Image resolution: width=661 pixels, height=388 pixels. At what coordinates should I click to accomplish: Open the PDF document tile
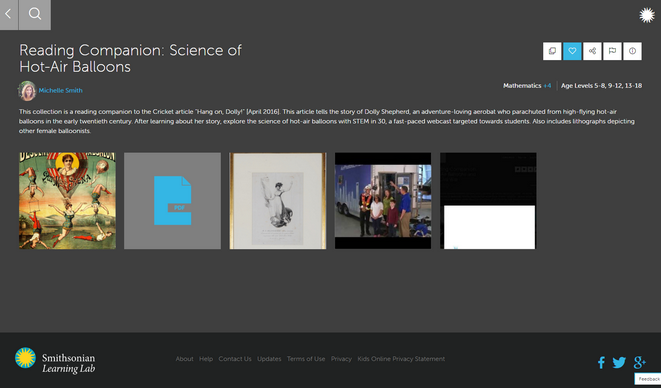[x=172, y=201]
